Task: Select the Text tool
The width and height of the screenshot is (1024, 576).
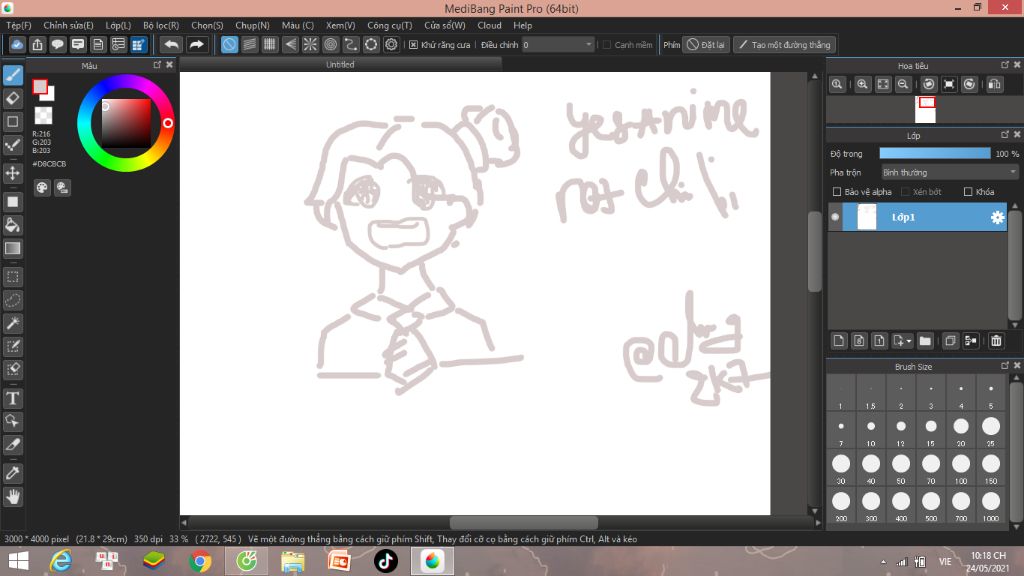Action: [x=12, y=398]
